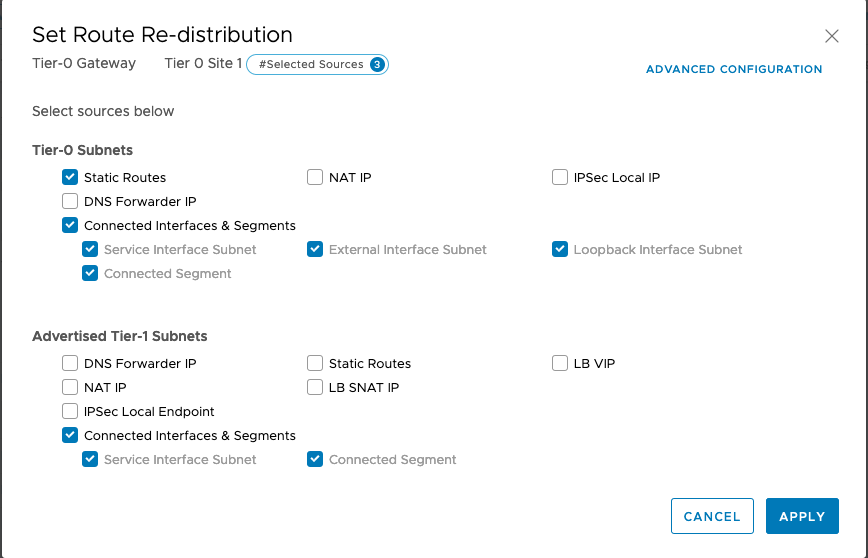Enable NAT IP under Tier-0 Subnets
This screenshot has height=558, width=868.
315,178
